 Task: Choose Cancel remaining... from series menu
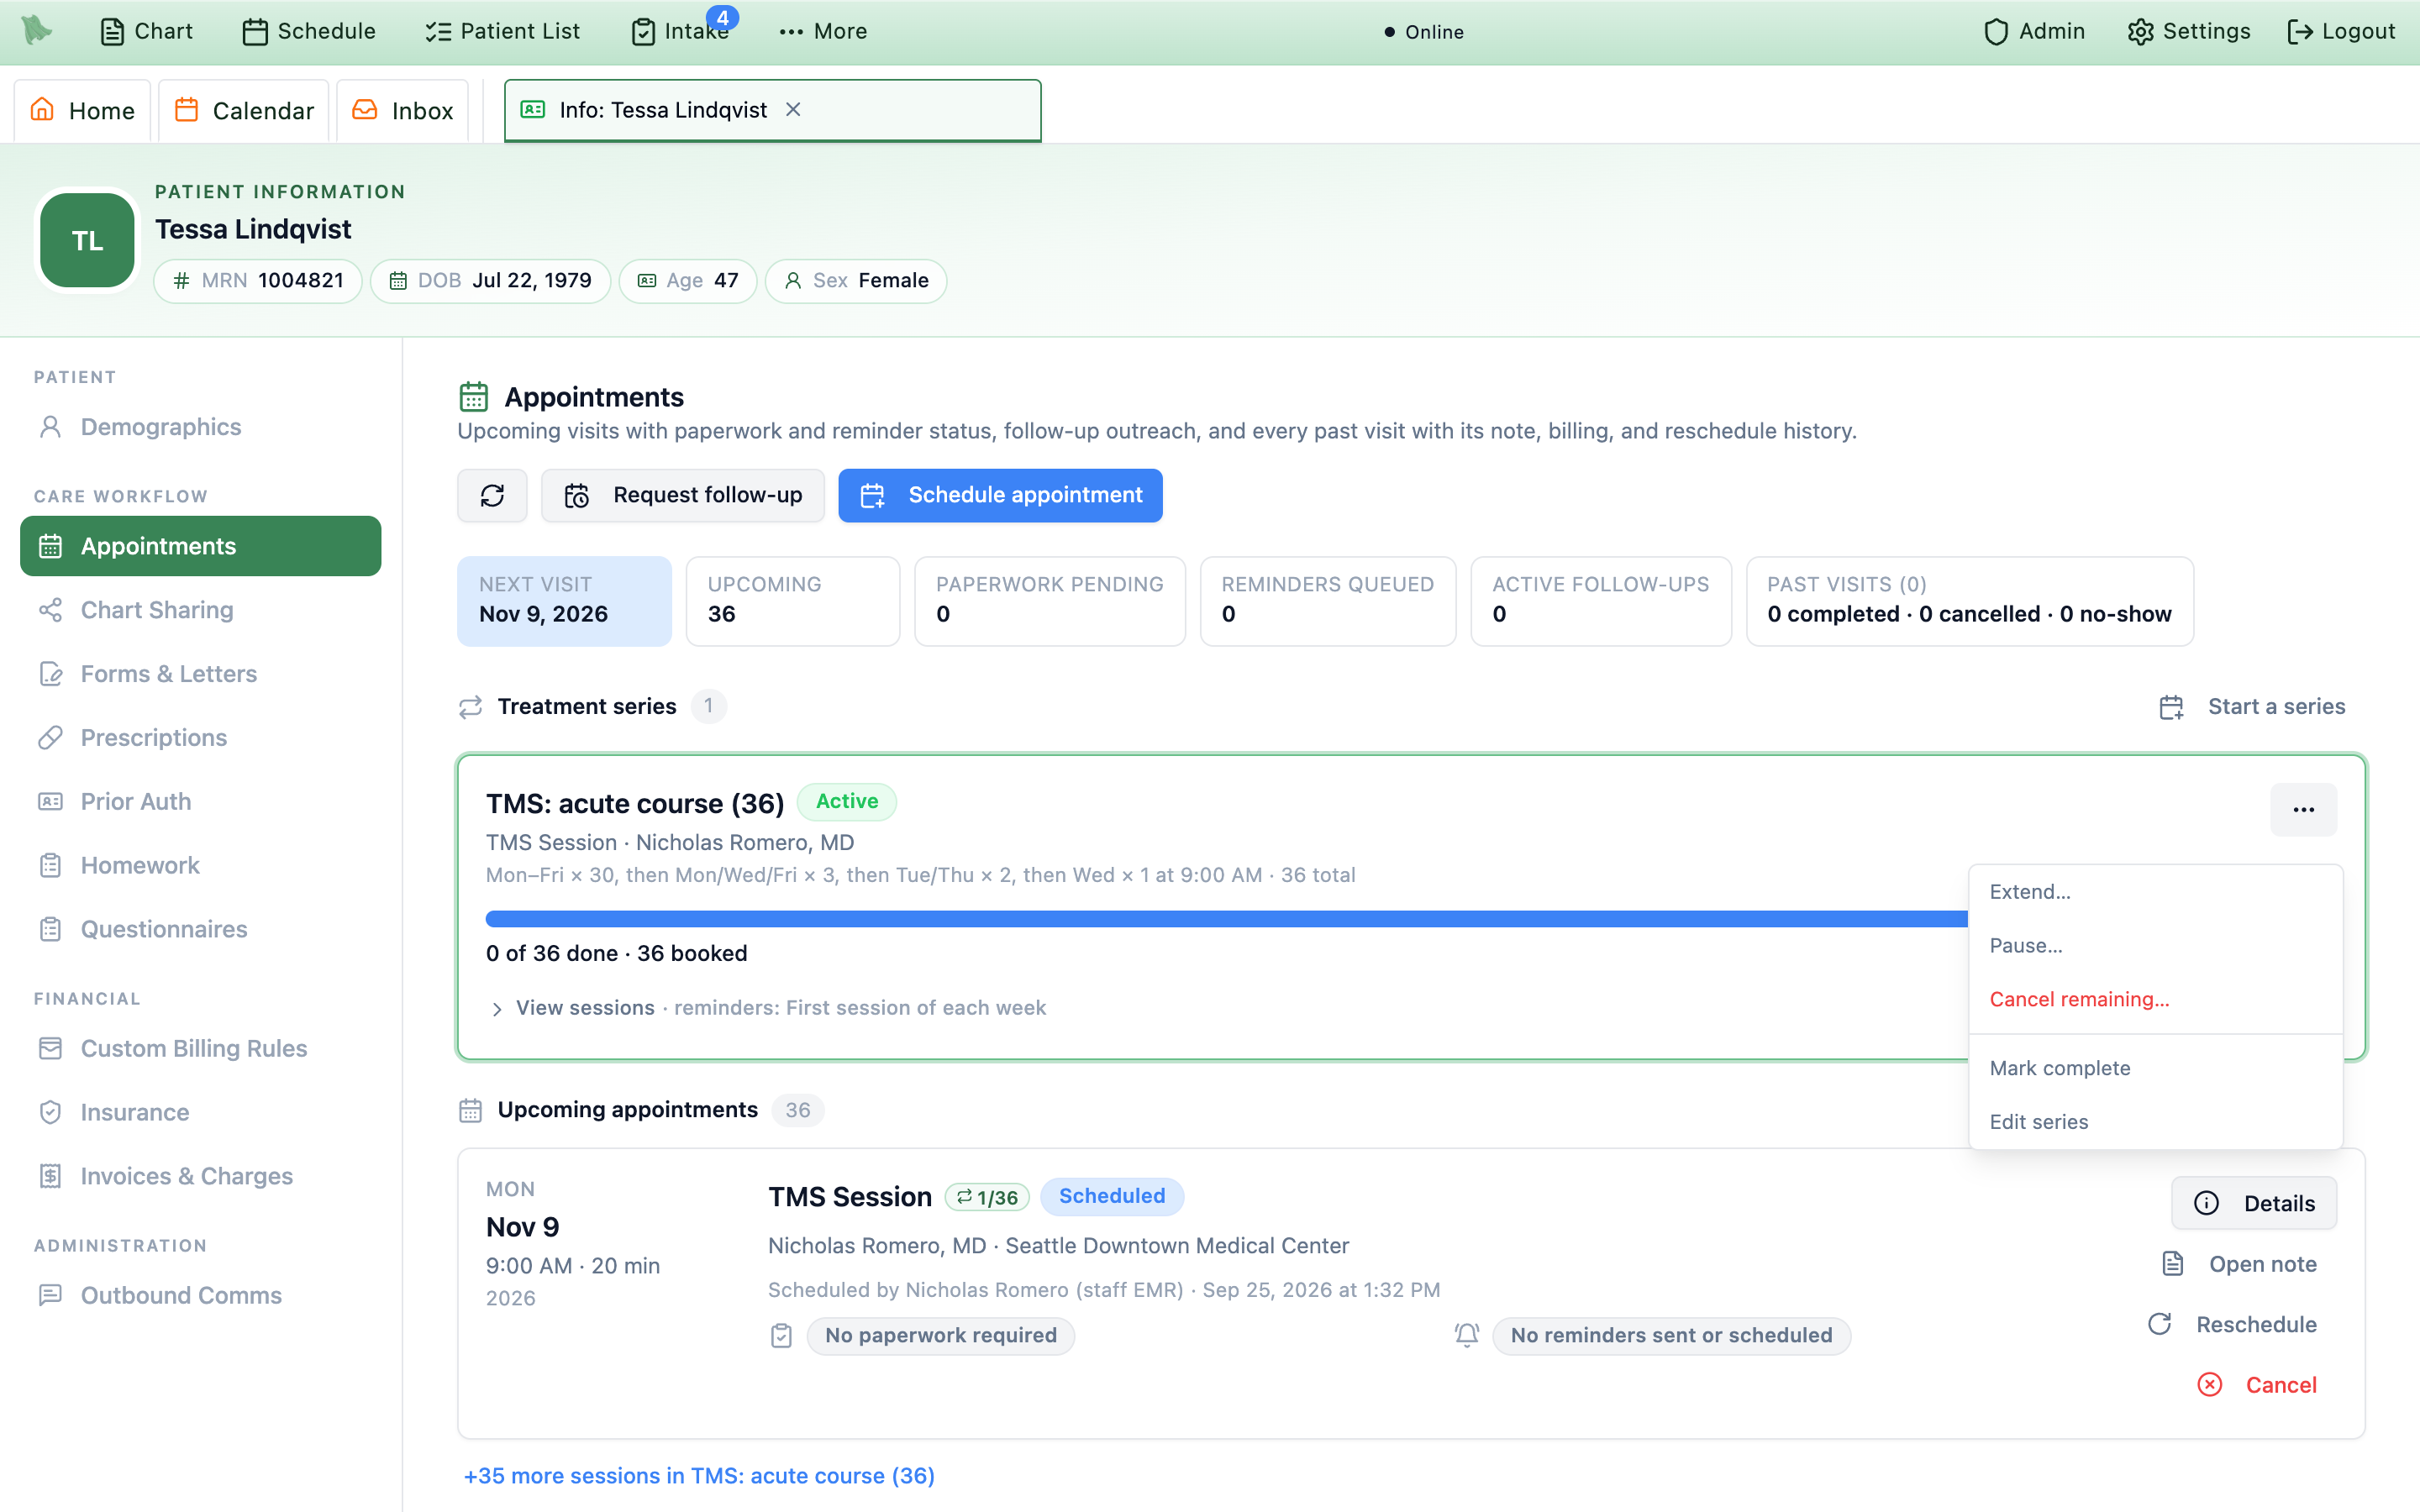click(2155, 1000)
